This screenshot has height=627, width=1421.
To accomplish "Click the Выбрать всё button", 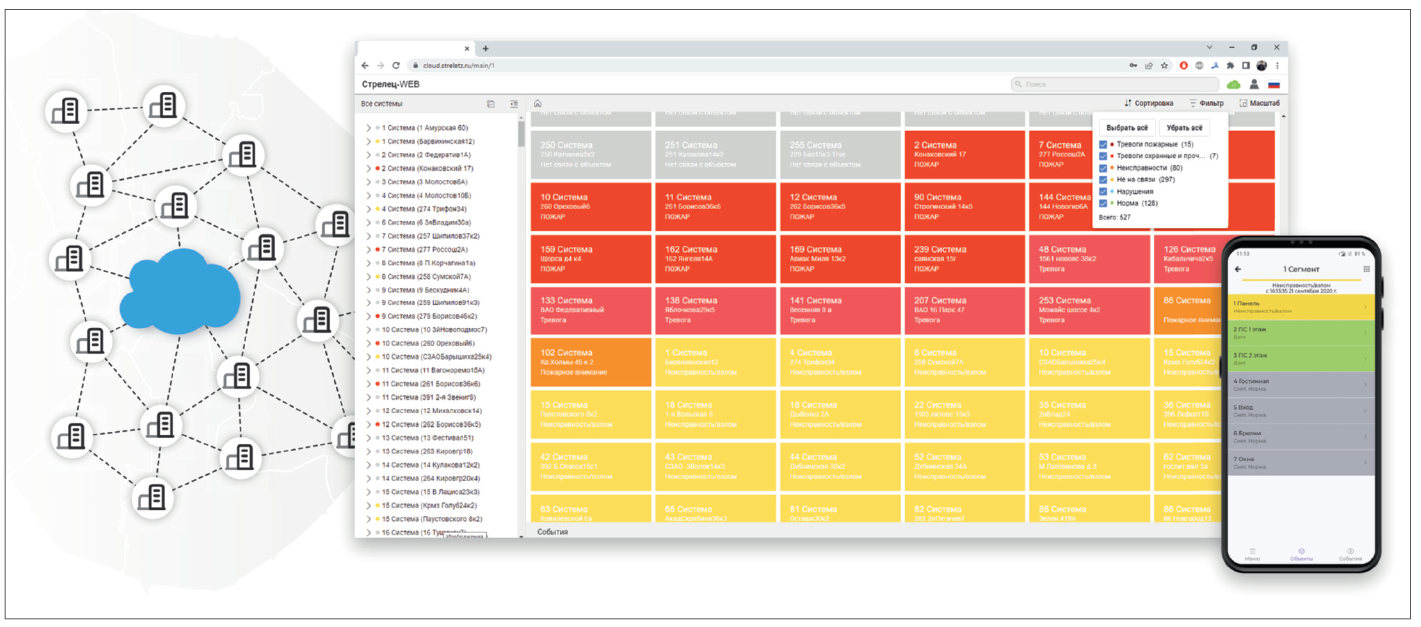I will pos(1128,128).
